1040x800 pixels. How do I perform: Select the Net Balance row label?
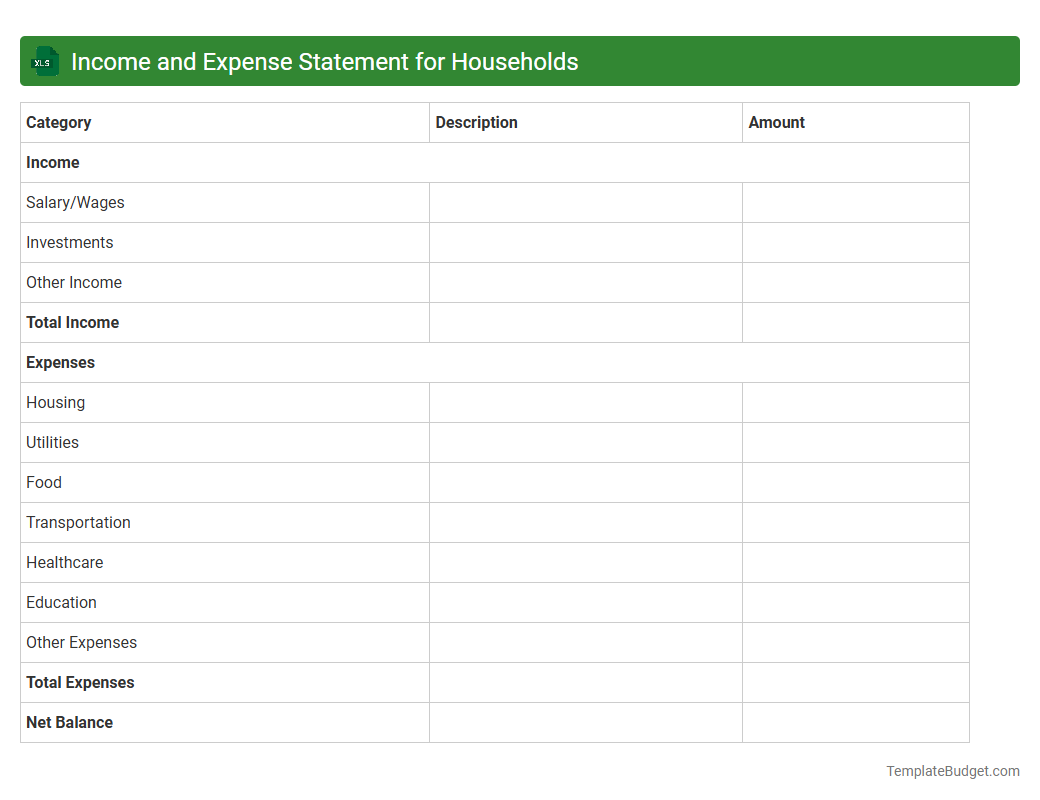point(69,722)
